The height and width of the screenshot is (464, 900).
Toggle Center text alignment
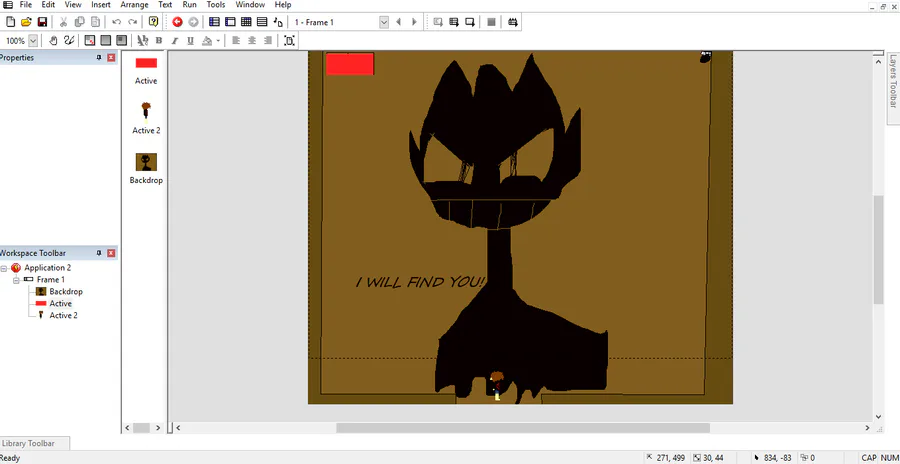pos(252,40)
